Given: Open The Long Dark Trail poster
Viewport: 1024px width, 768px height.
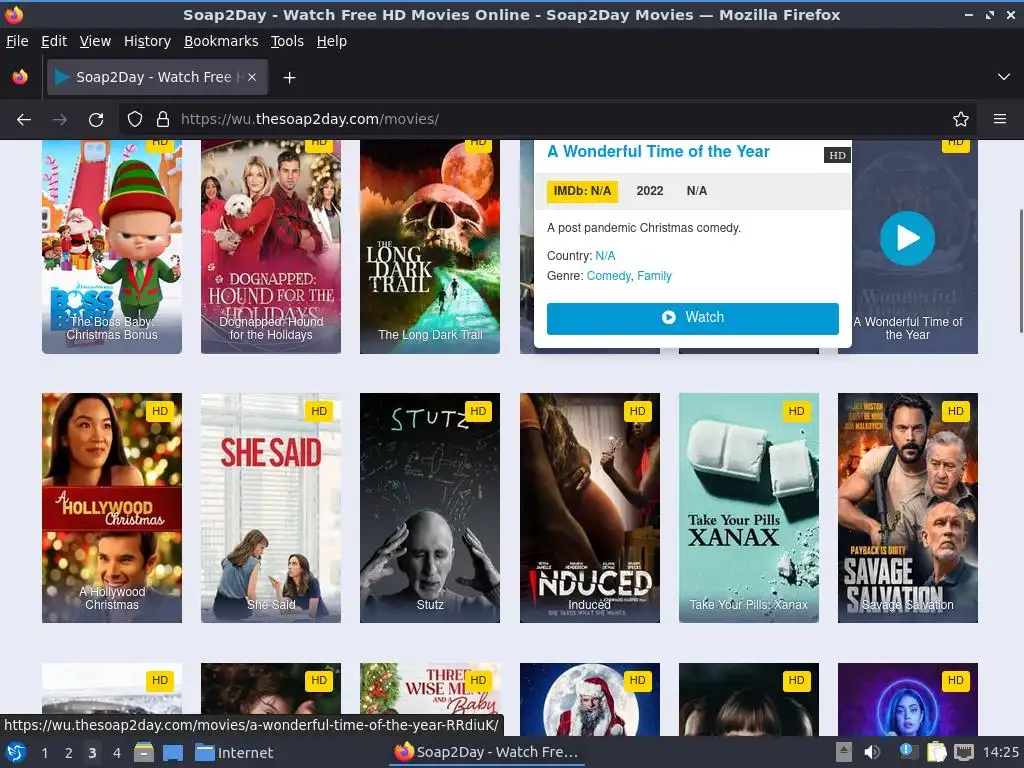Looking at the screenshot, I should [430, 247].
